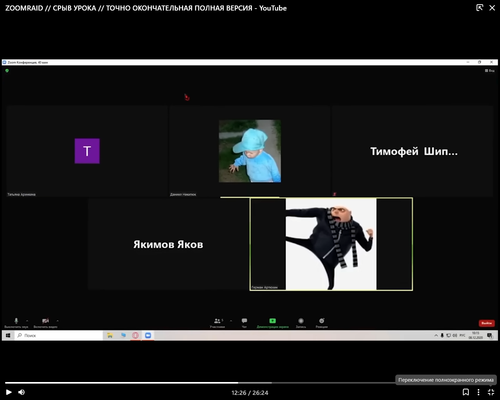Open the Zoom Participants panel icon
Image resolution: width=500 pixels, height=400 pixels.
217,321
